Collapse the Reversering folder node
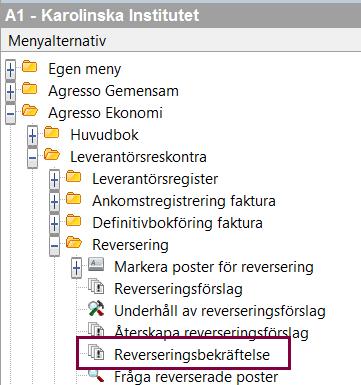 click(54, 246)
